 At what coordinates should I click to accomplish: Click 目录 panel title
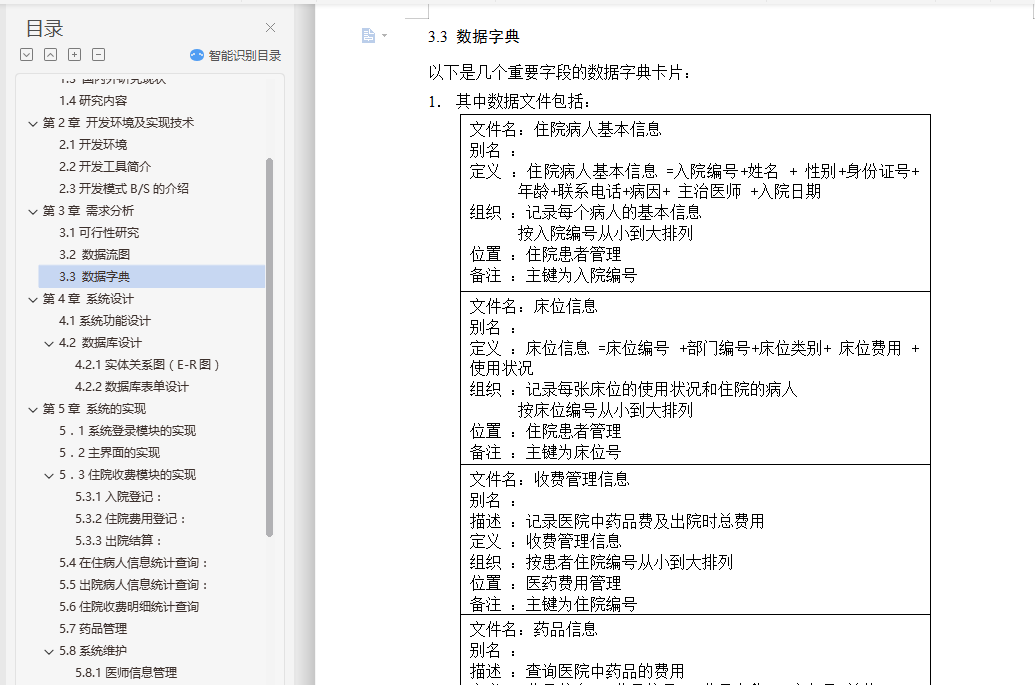[44, 28]
